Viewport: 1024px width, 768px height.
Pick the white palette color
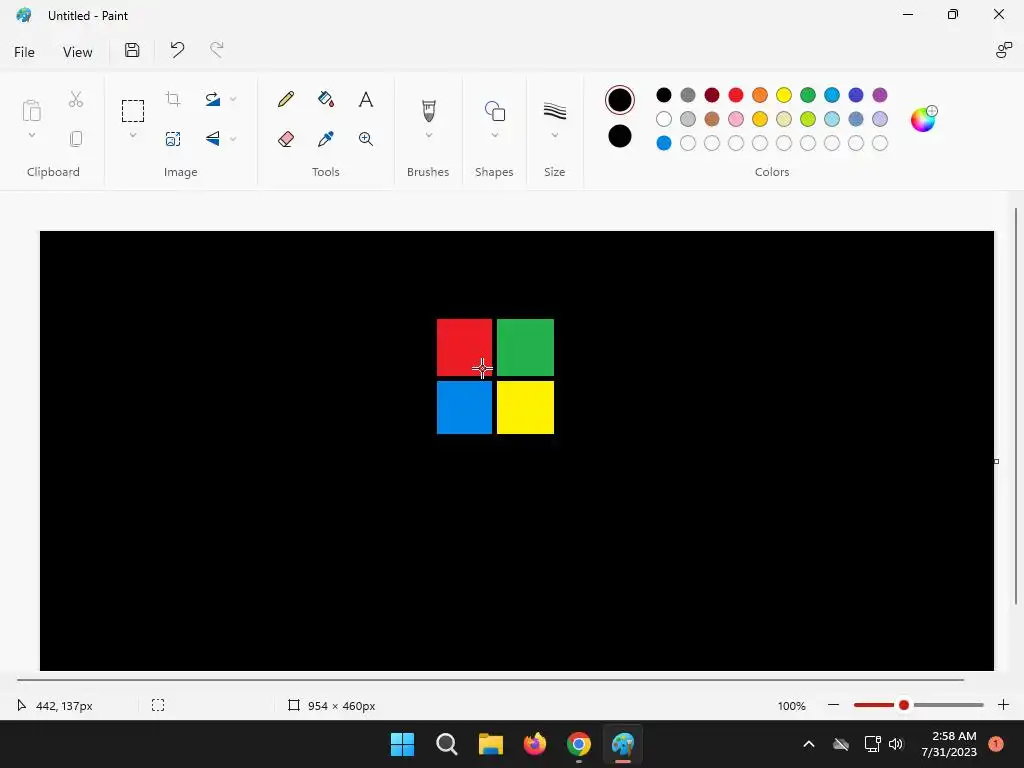(x=664, y=119)
